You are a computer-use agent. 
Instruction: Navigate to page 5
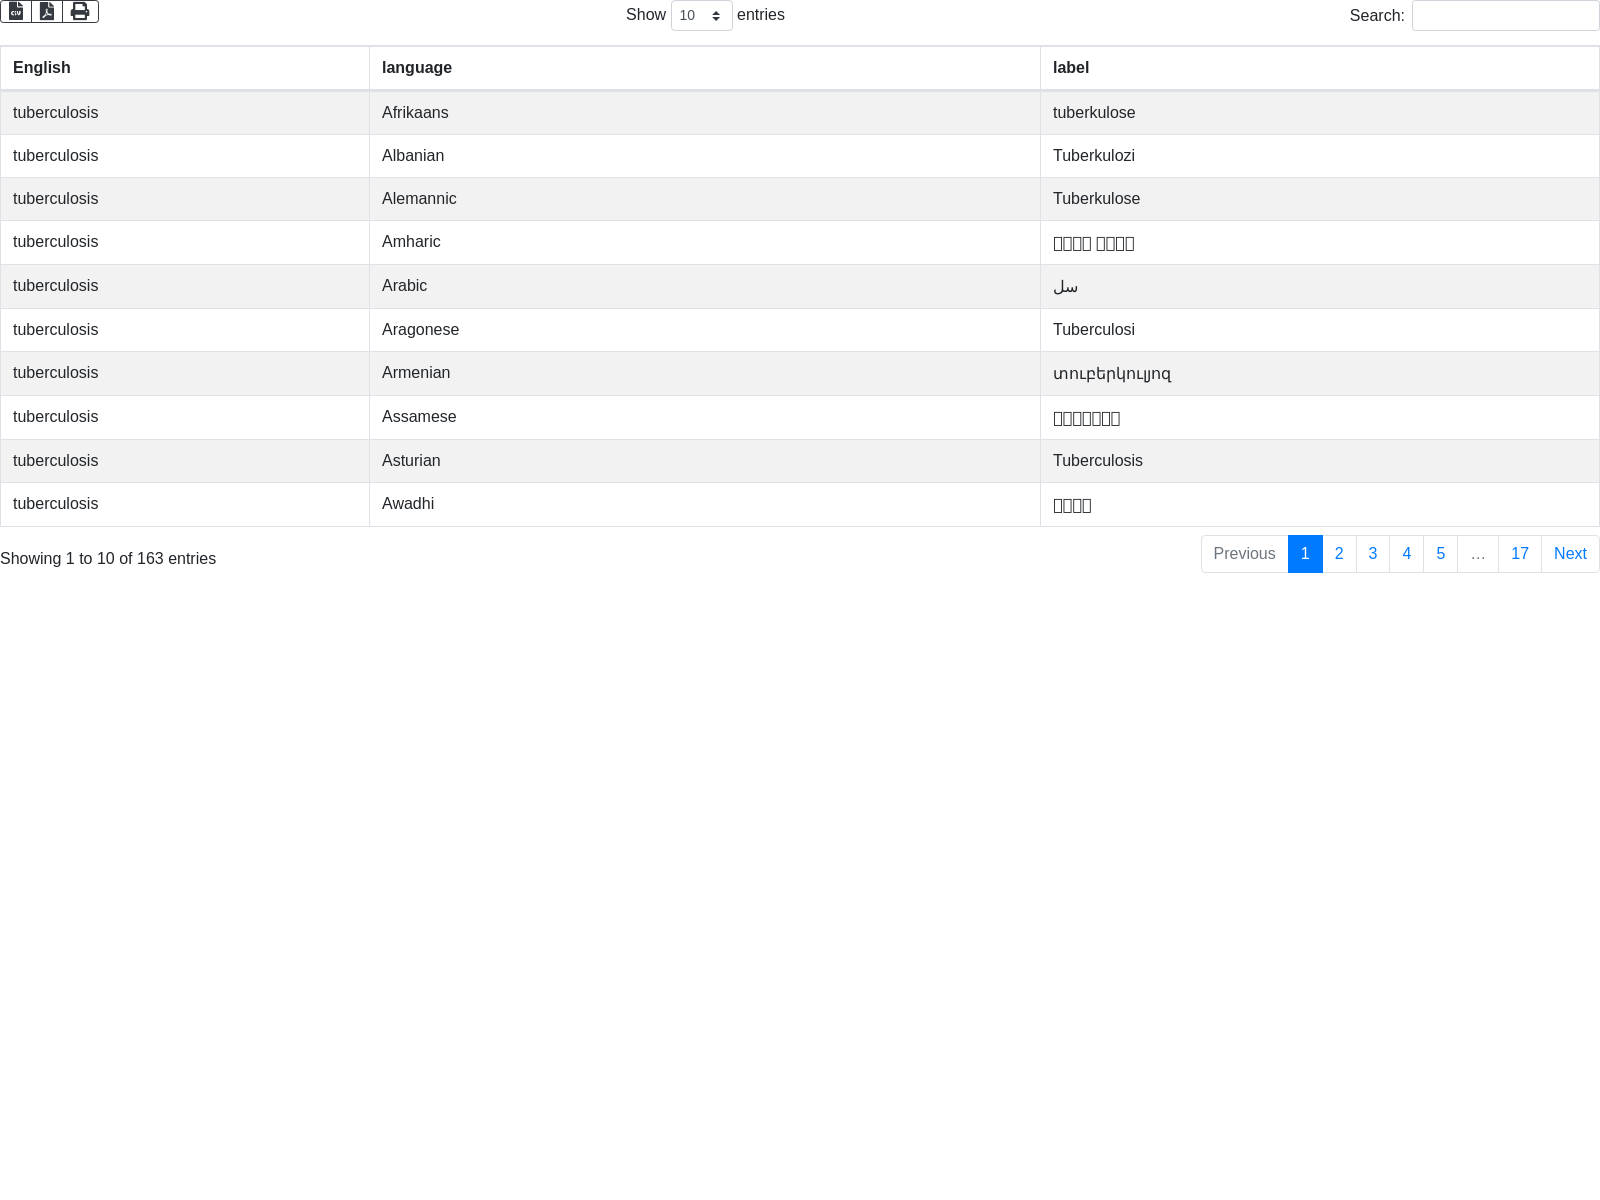point(1440,554)
